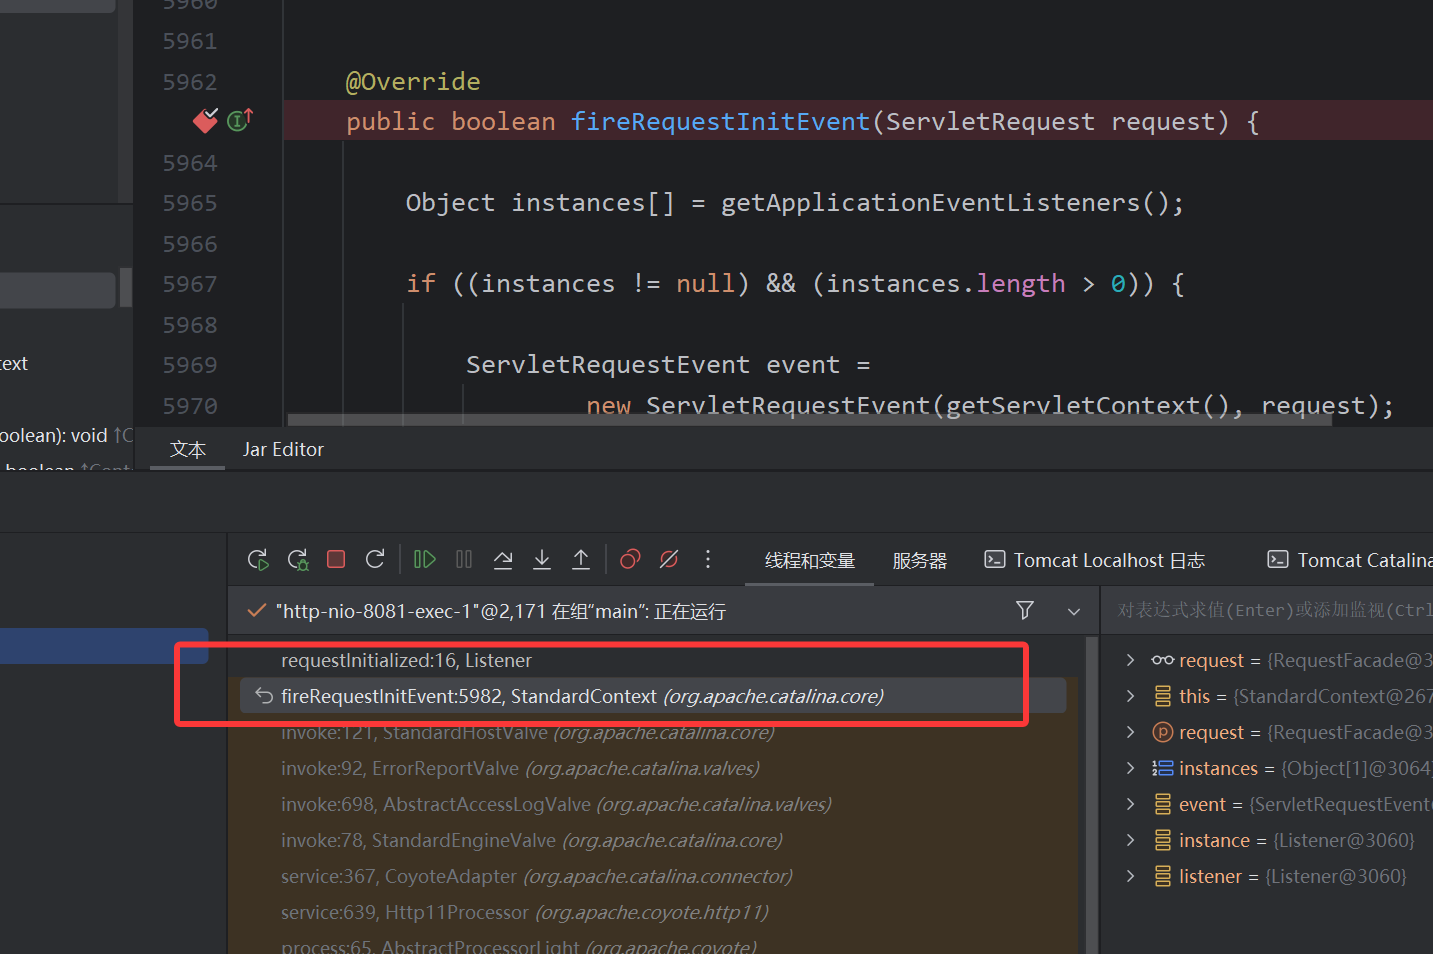The height and width of the screenshot is (954, 1433).
Task: Click the Step Out up-arrow icon
Action: click(x=581, y=560)
